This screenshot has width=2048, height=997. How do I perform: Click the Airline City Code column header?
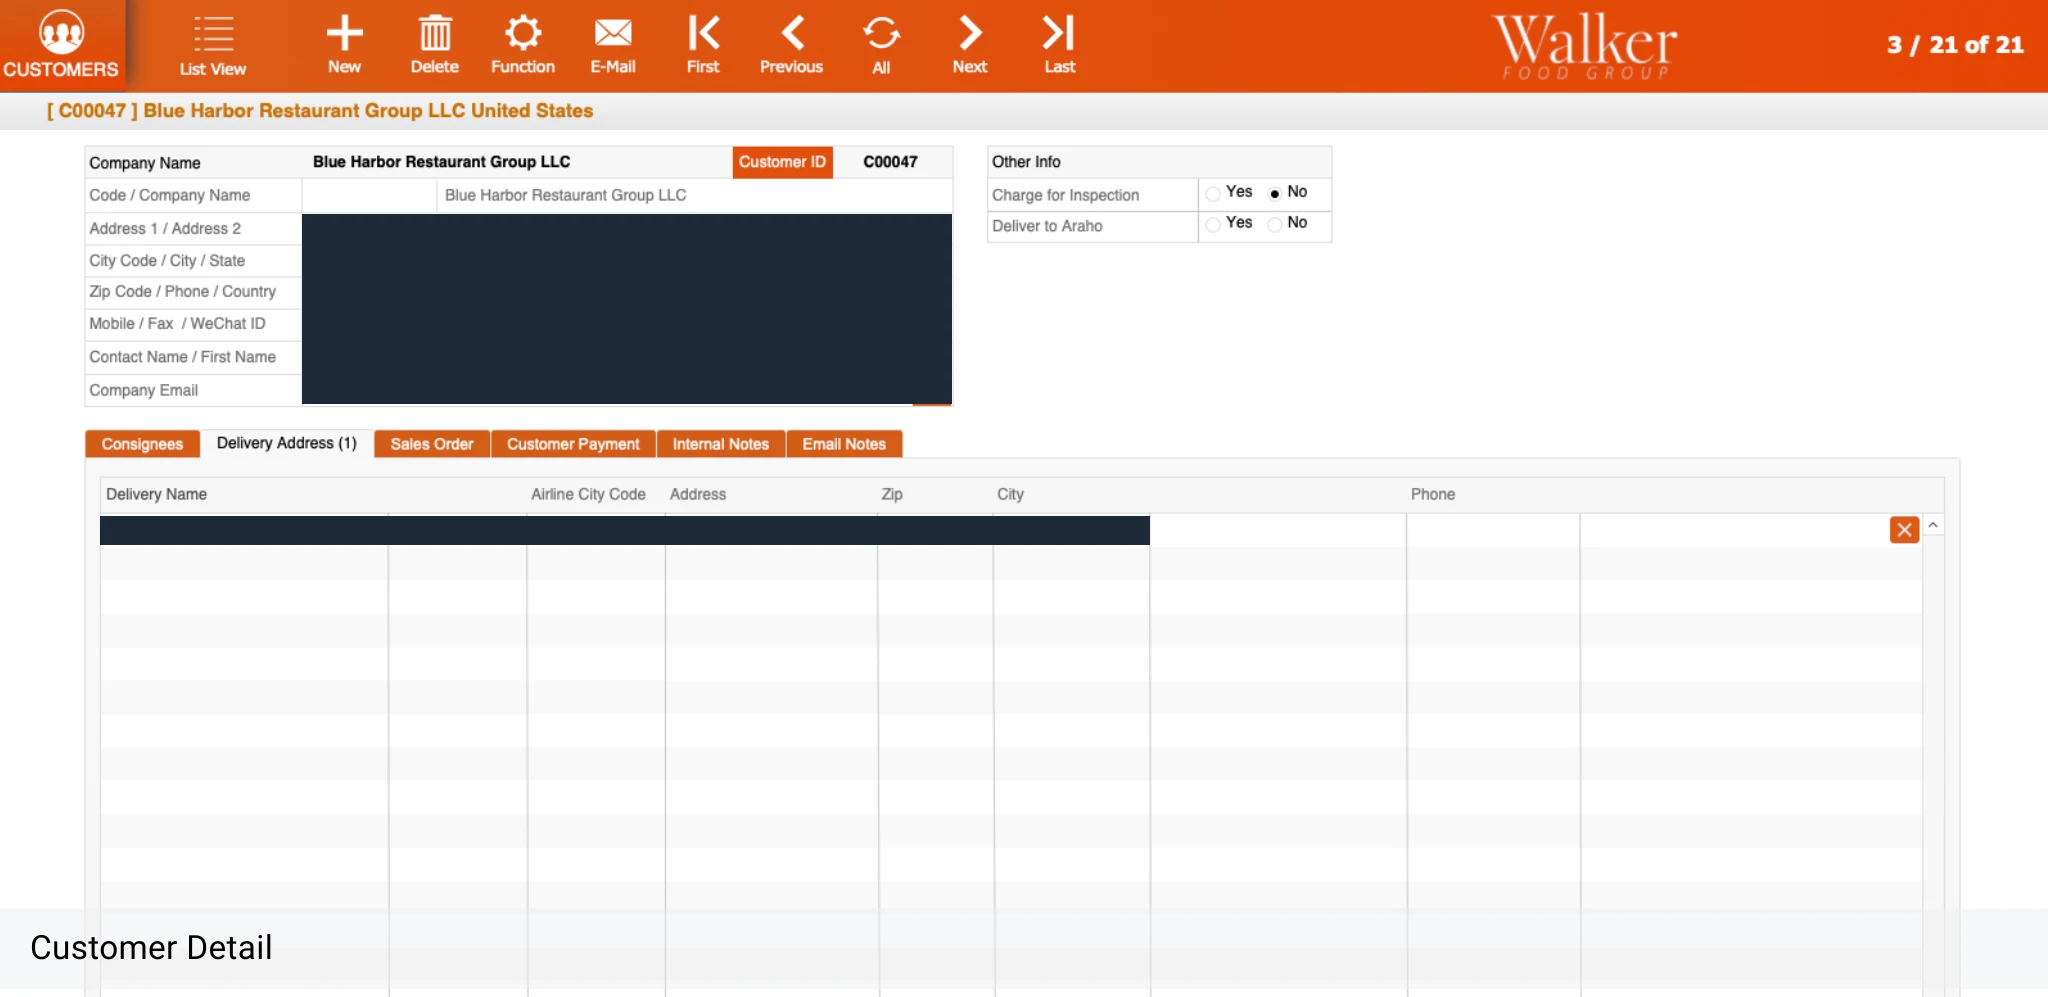click(588, 494)
